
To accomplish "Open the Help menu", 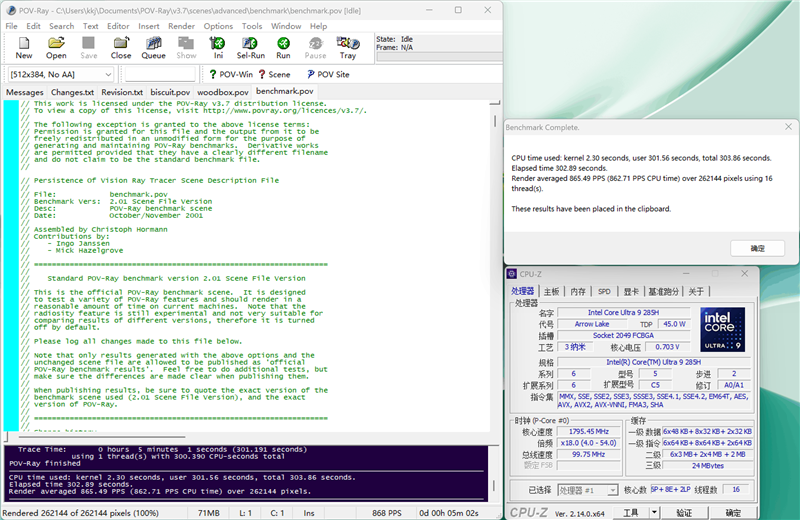I will click(318, 26).
